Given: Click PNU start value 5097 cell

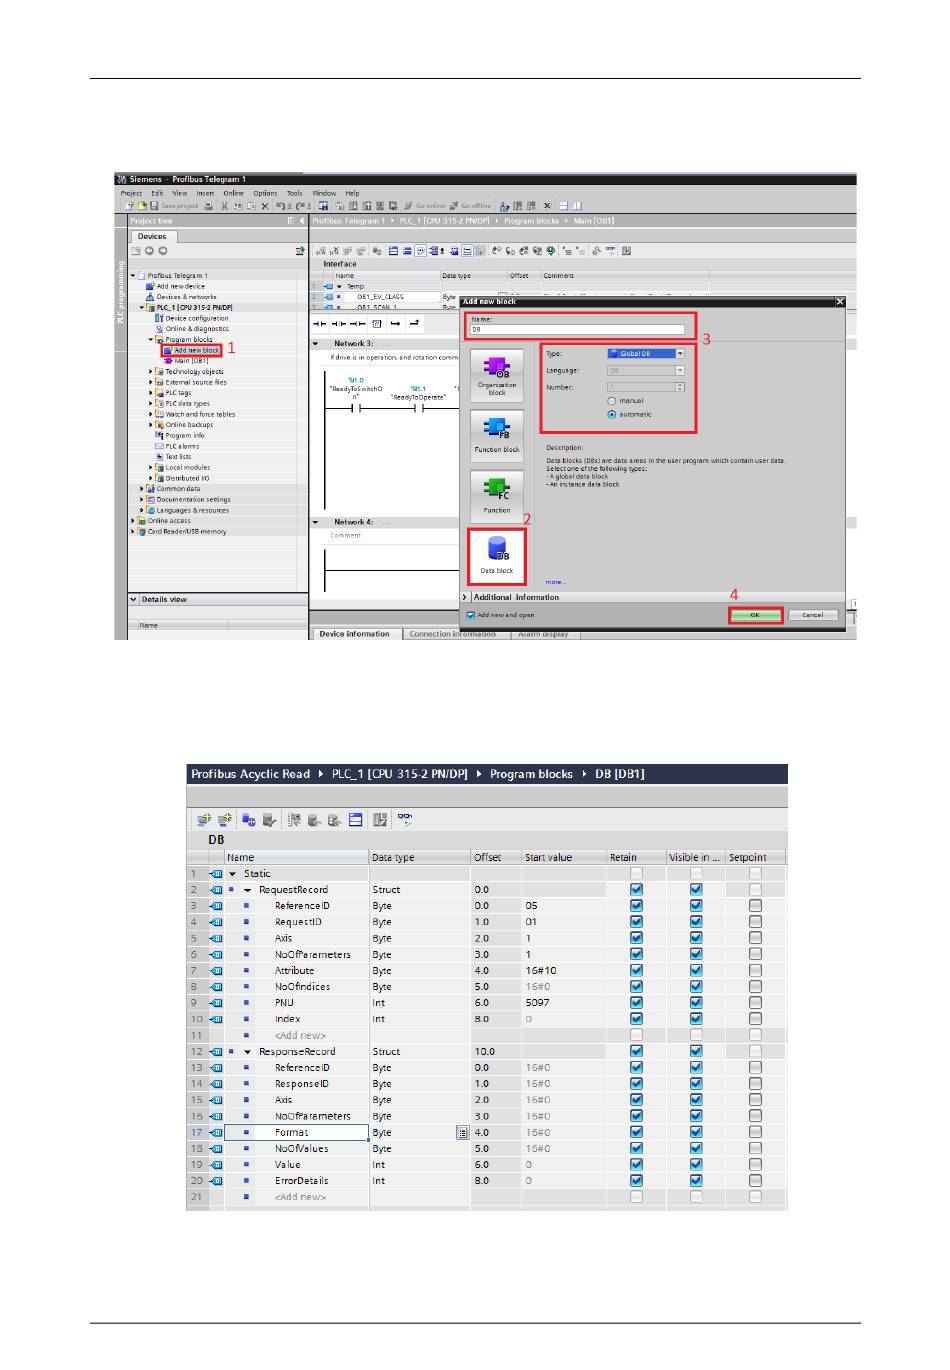Looking at the screenshot, I should point(564,1003).
